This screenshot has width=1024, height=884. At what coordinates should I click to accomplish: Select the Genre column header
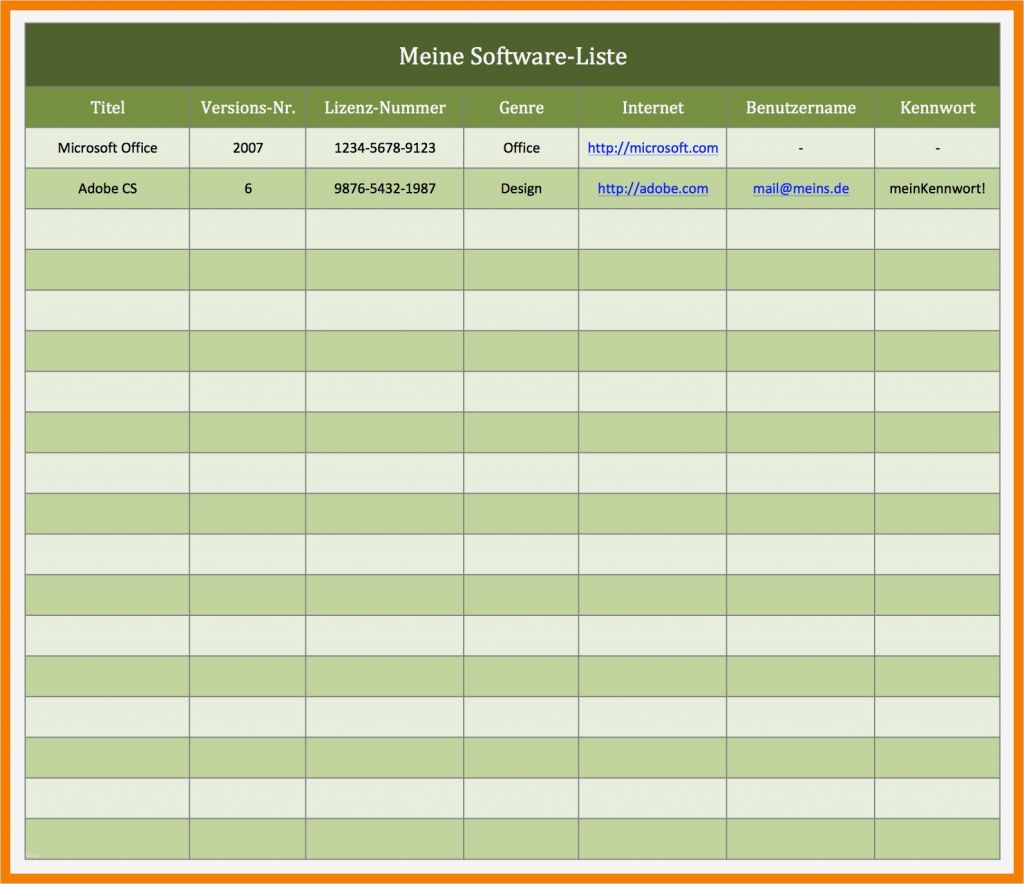point(521,107)
